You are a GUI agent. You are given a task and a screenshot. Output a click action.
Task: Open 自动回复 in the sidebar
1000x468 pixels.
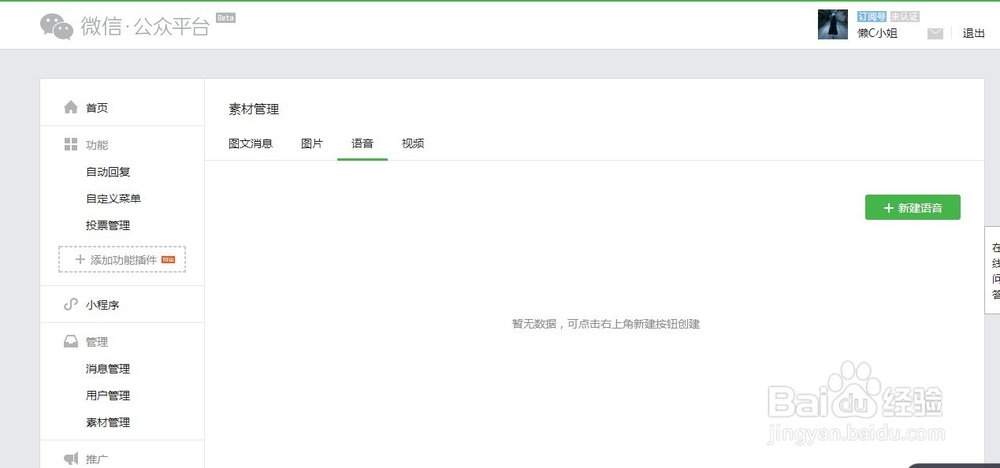coord(108,172)
